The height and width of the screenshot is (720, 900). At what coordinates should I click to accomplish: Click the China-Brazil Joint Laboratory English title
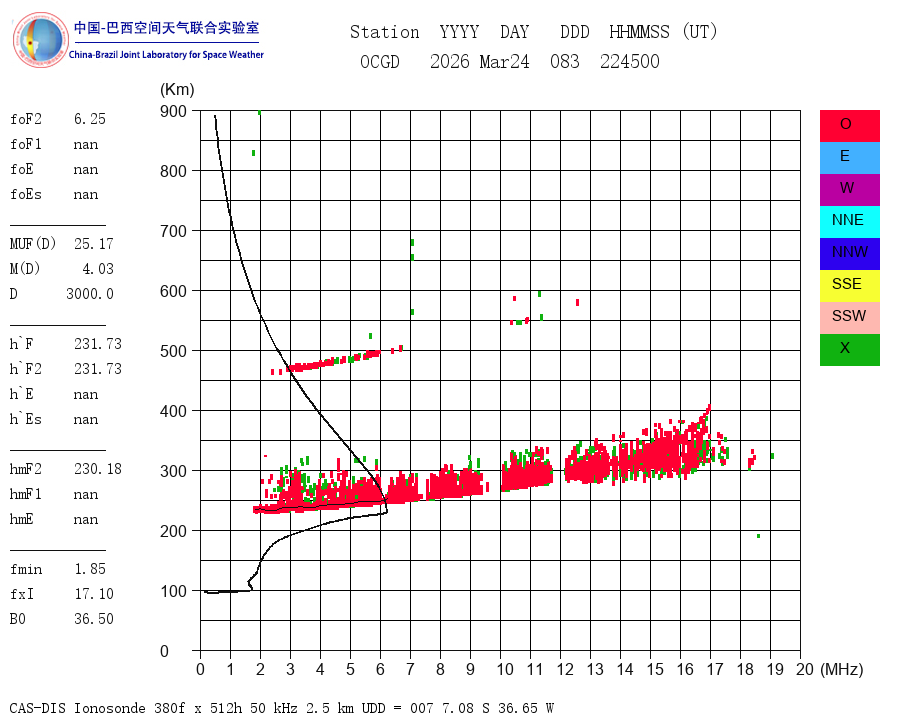point(166,55)
